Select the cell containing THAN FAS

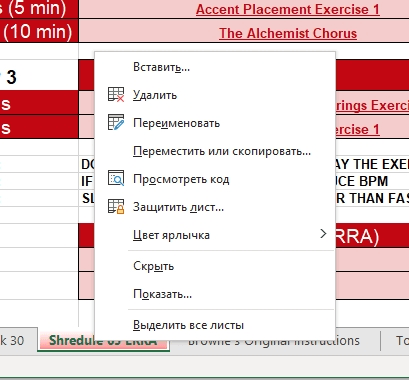(x=372, y=198)
